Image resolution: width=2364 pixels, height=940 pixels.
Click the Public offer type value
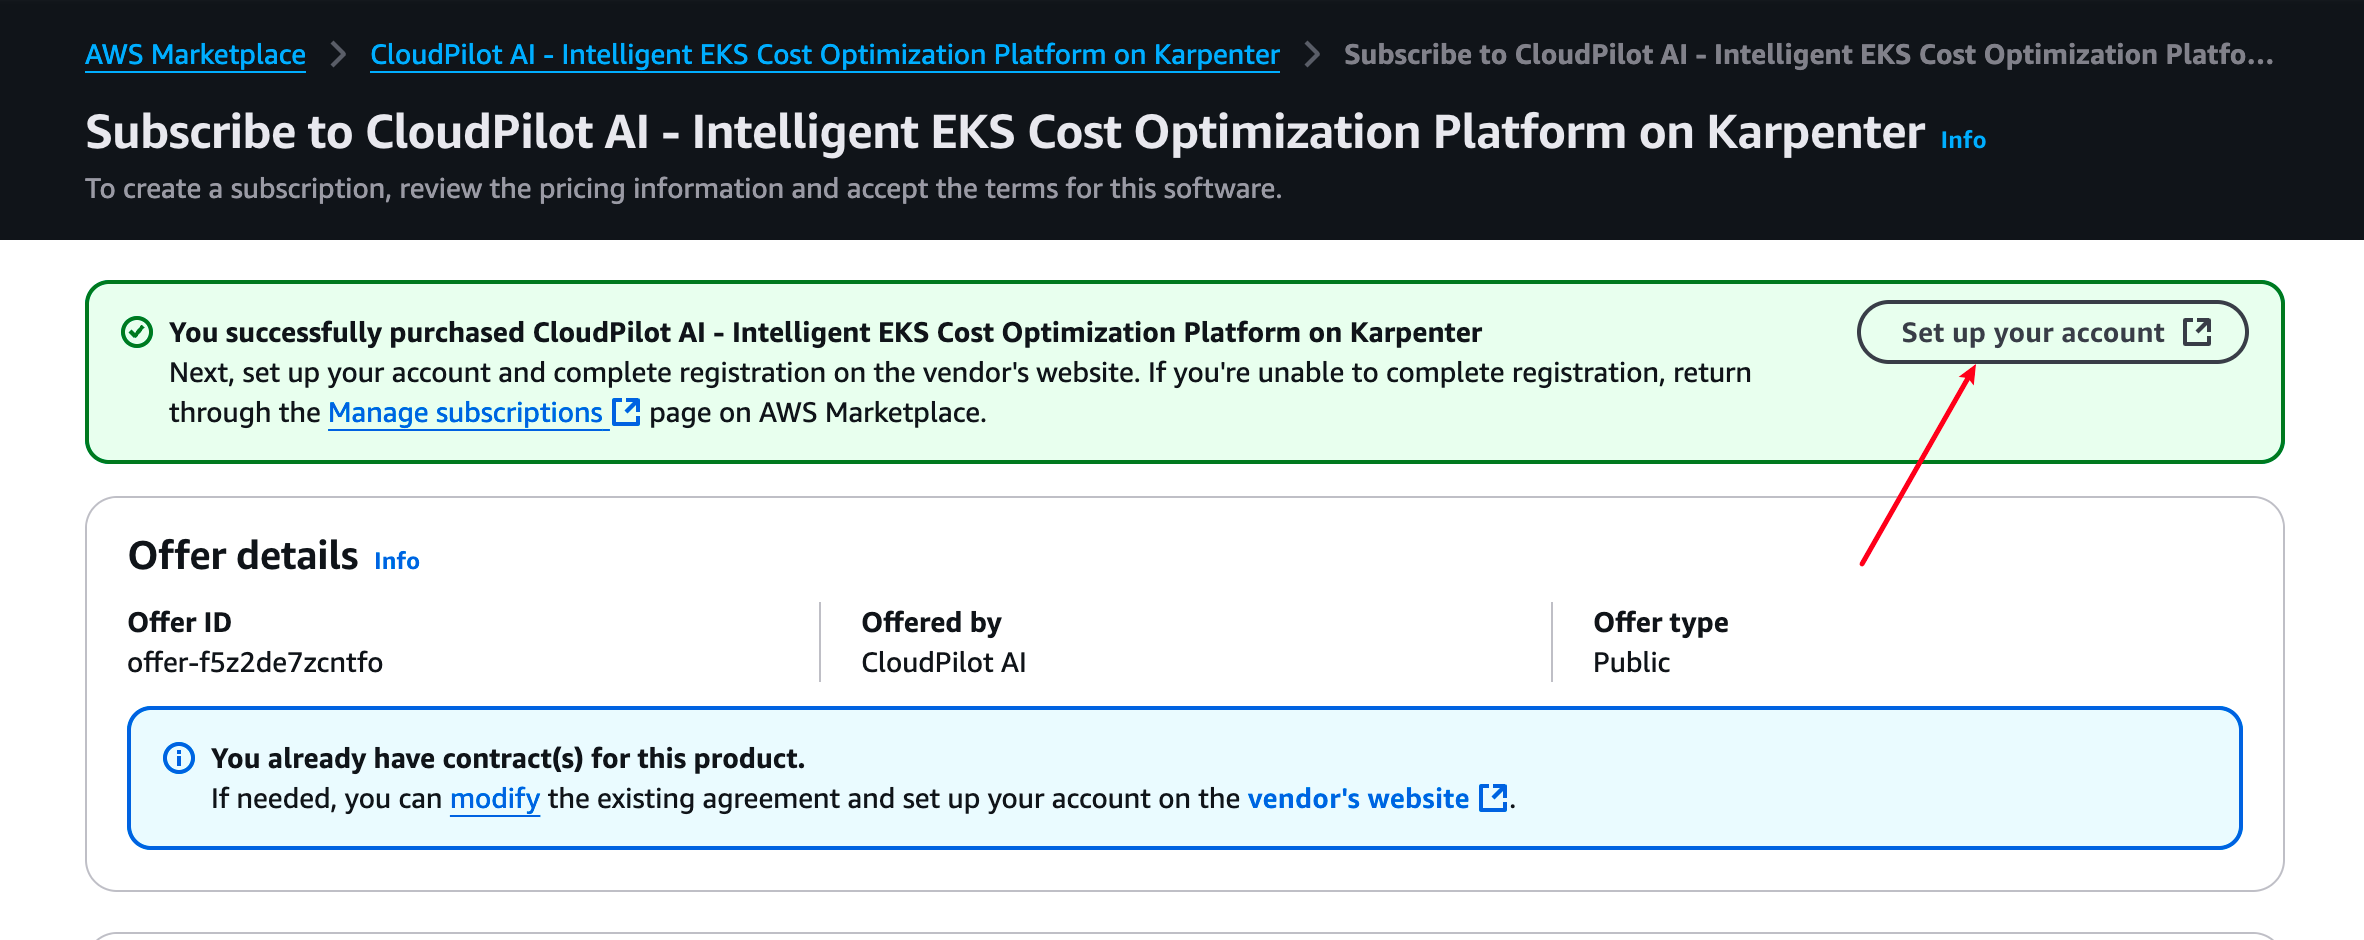pyautogui.click(x=1631, y=662)
